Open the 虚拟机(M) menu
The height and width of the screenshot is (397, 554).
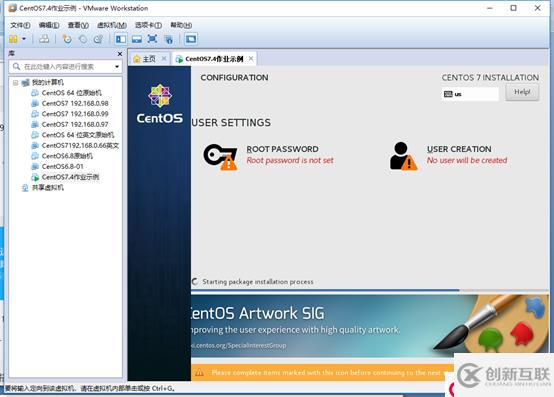pyautogui.click(x=112, y=25)
